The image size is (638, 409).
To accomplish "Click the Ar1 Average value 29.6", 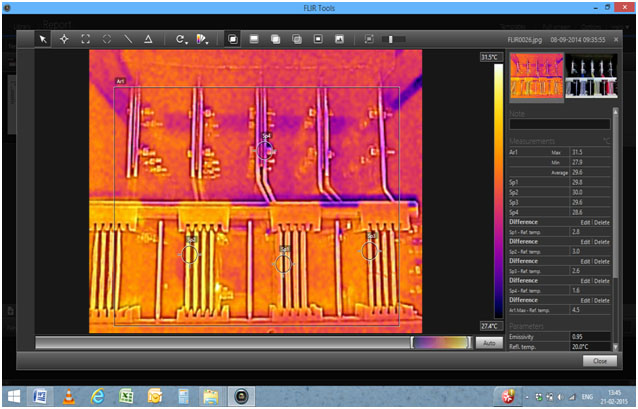I will 577,173.
